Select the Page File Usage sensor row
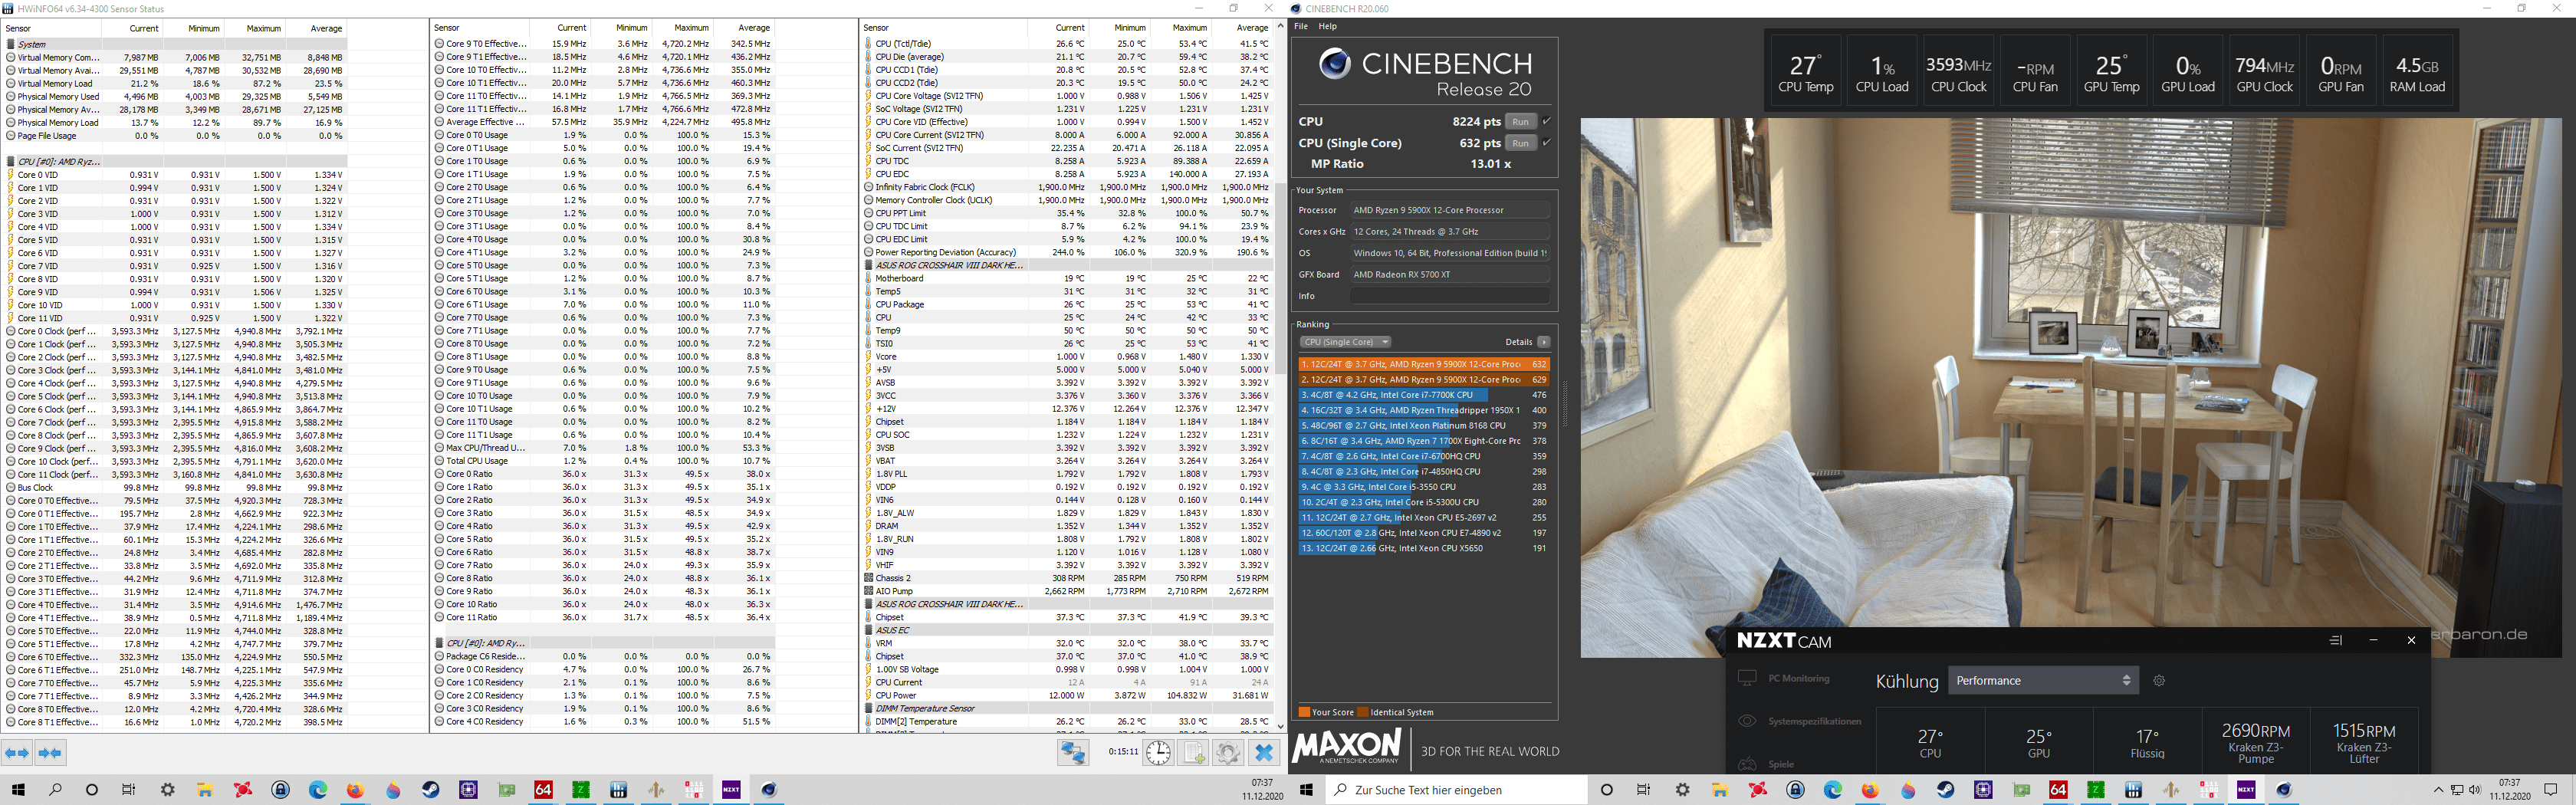 175,136
